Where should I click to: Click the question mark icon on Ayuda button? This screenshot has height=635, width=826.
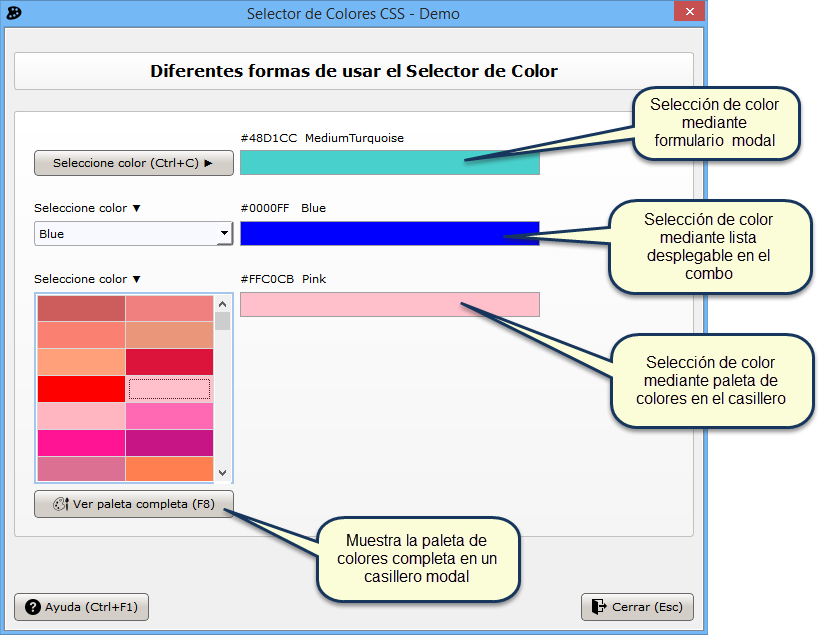point(33,607)
